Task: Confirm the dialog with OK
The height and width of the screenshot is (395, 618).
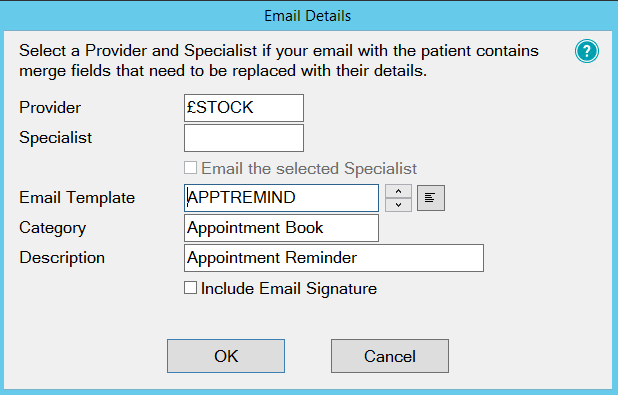Action: pyautogui.click(x=226, y=356)
